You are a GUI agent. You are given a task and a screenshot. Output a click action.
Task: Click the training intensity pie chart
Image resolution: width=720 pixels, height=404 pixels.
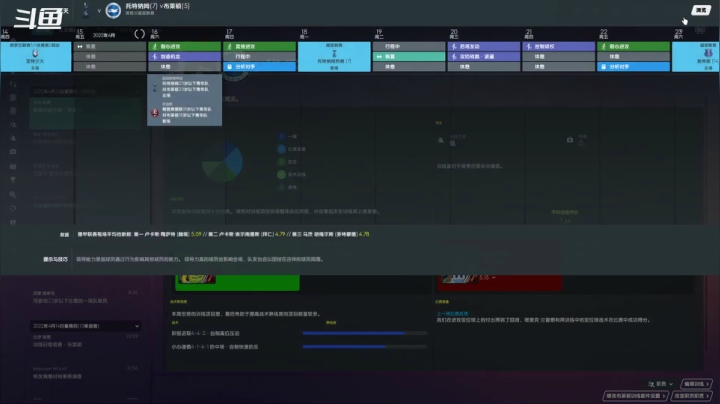(223, 162)
